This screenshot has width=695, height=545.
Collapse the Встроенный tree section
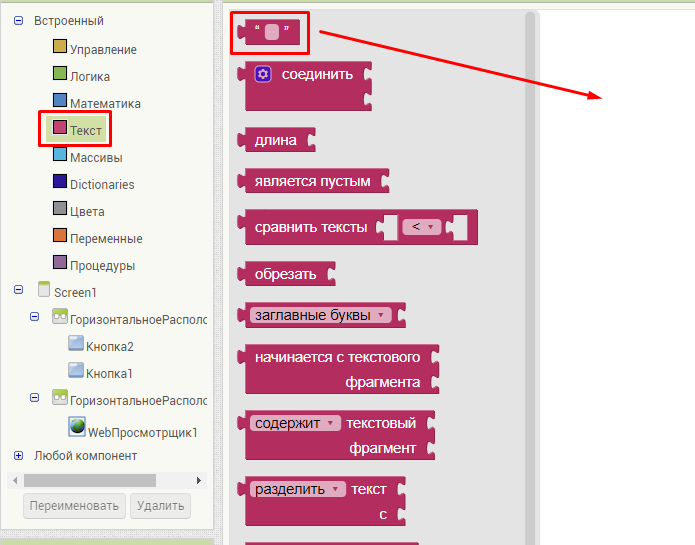click(x=19, y=20)
